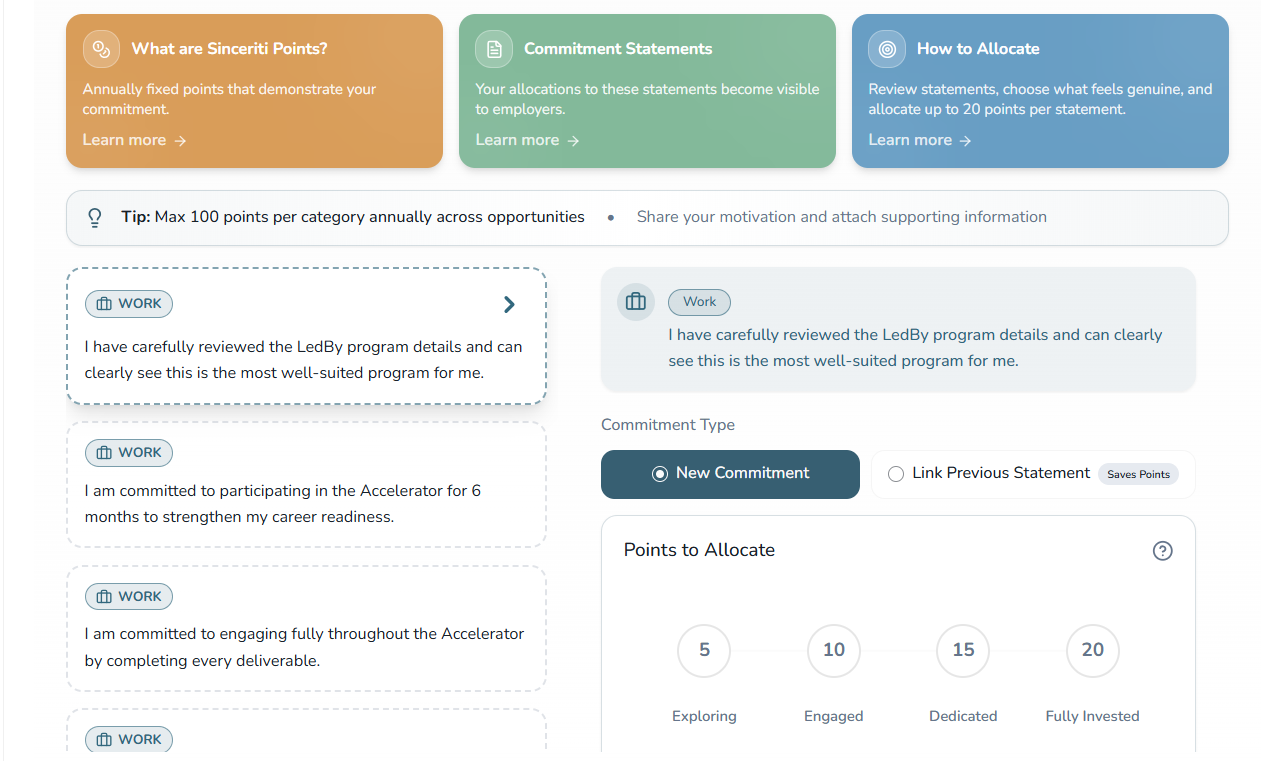Open Learn more under Sinceriti Points

134,140
